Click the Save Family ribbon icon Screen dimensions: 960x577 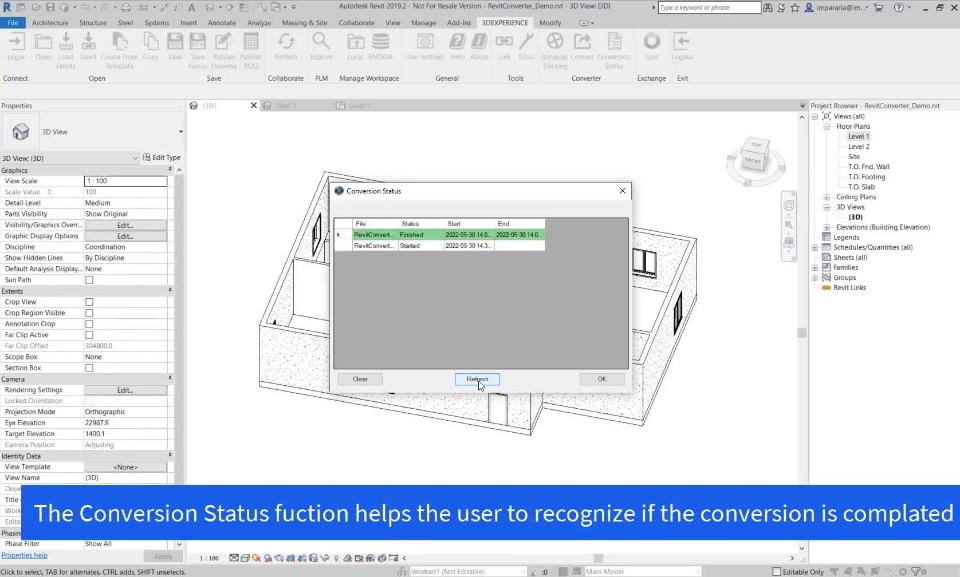click(x=198, y=51)
